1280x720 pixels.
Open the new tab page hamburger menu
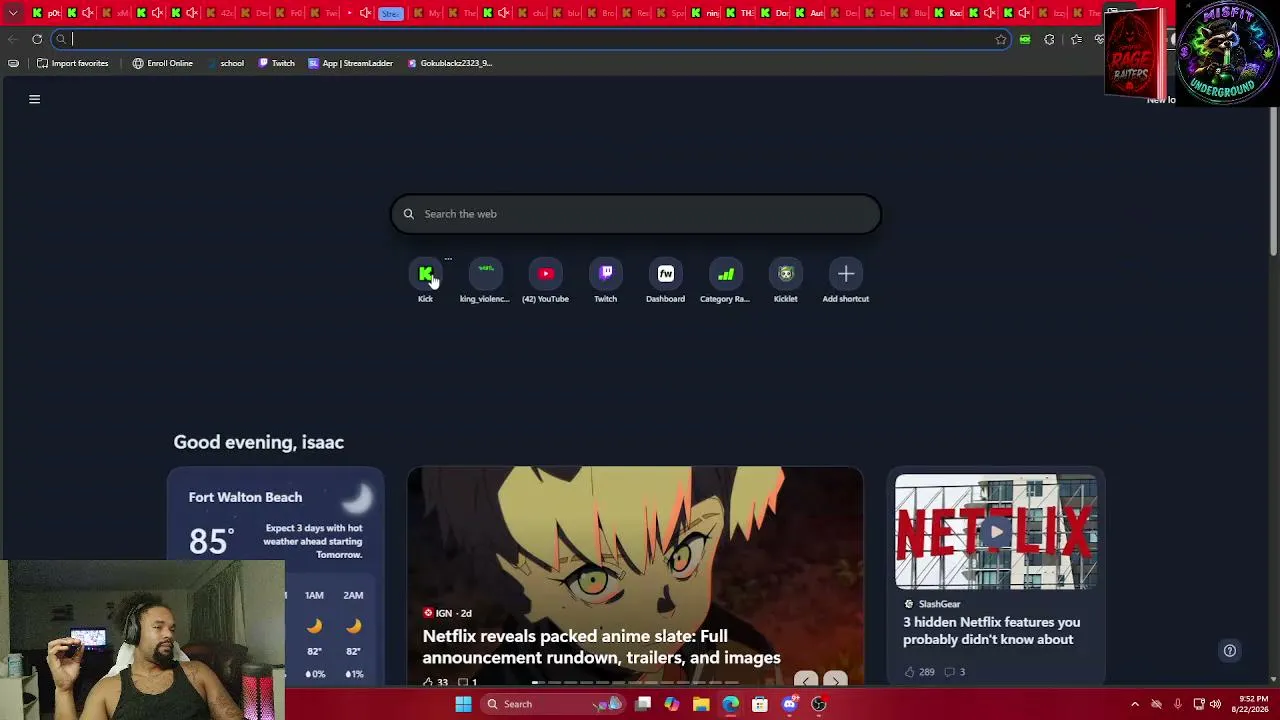[x=34, y=99]
